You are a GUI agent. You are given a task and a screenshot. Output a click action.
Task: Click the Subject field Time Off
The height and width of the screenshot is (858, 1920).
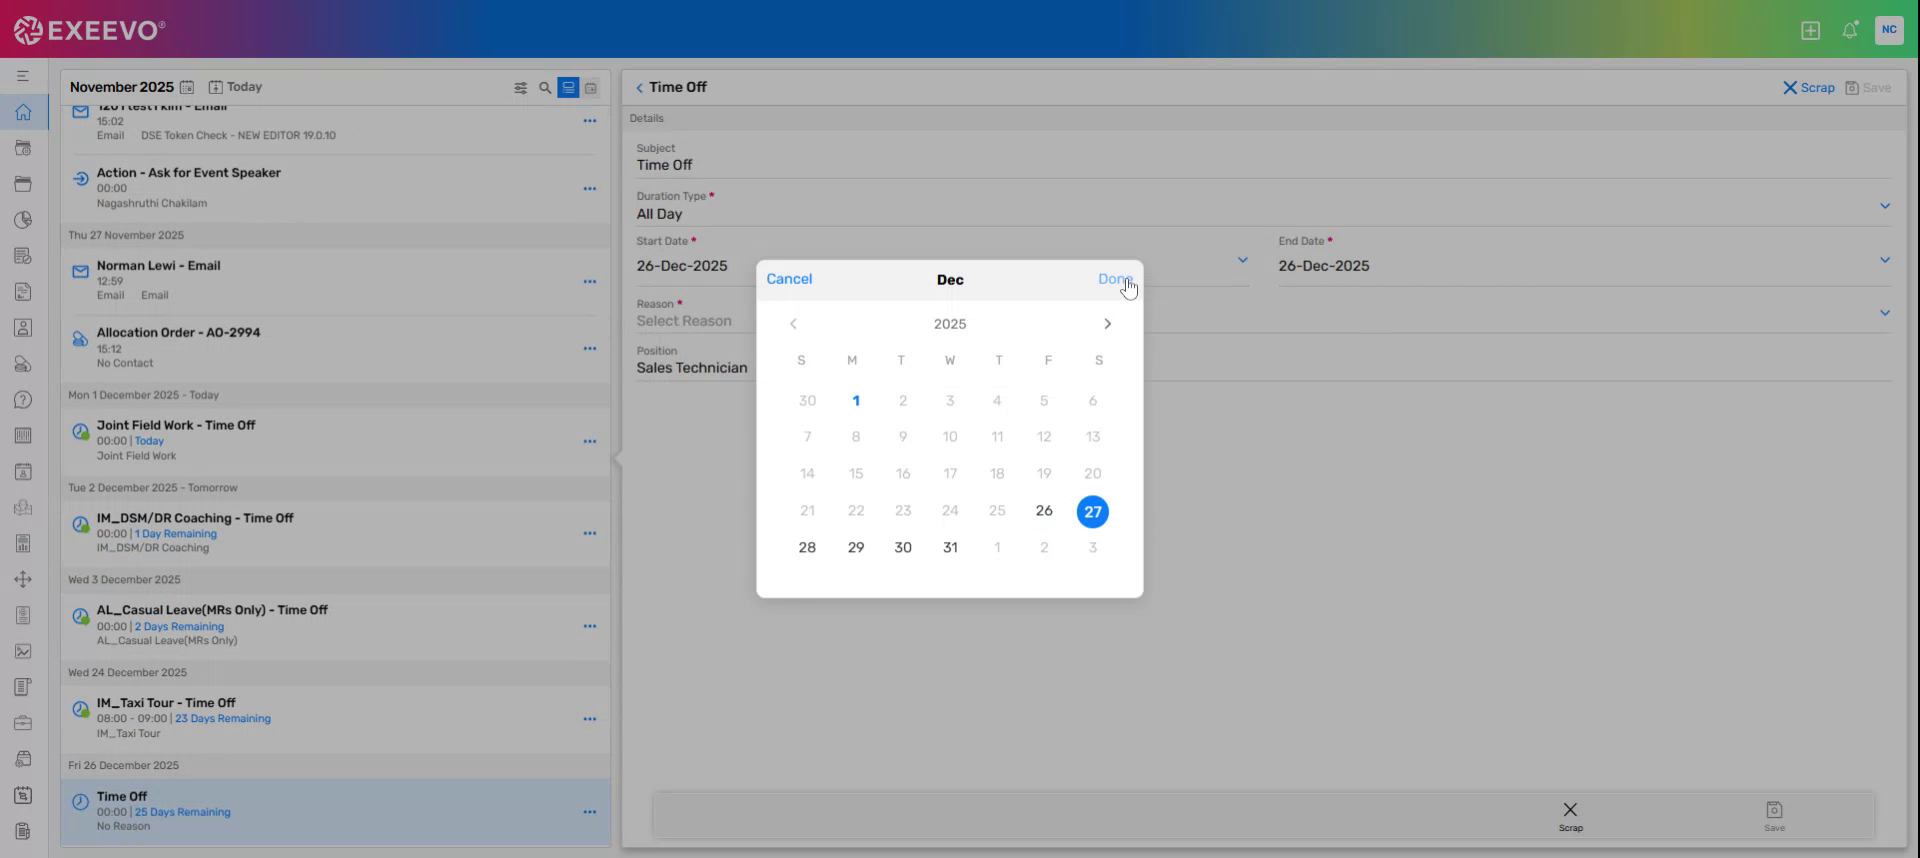click(x=1264, y=158)
